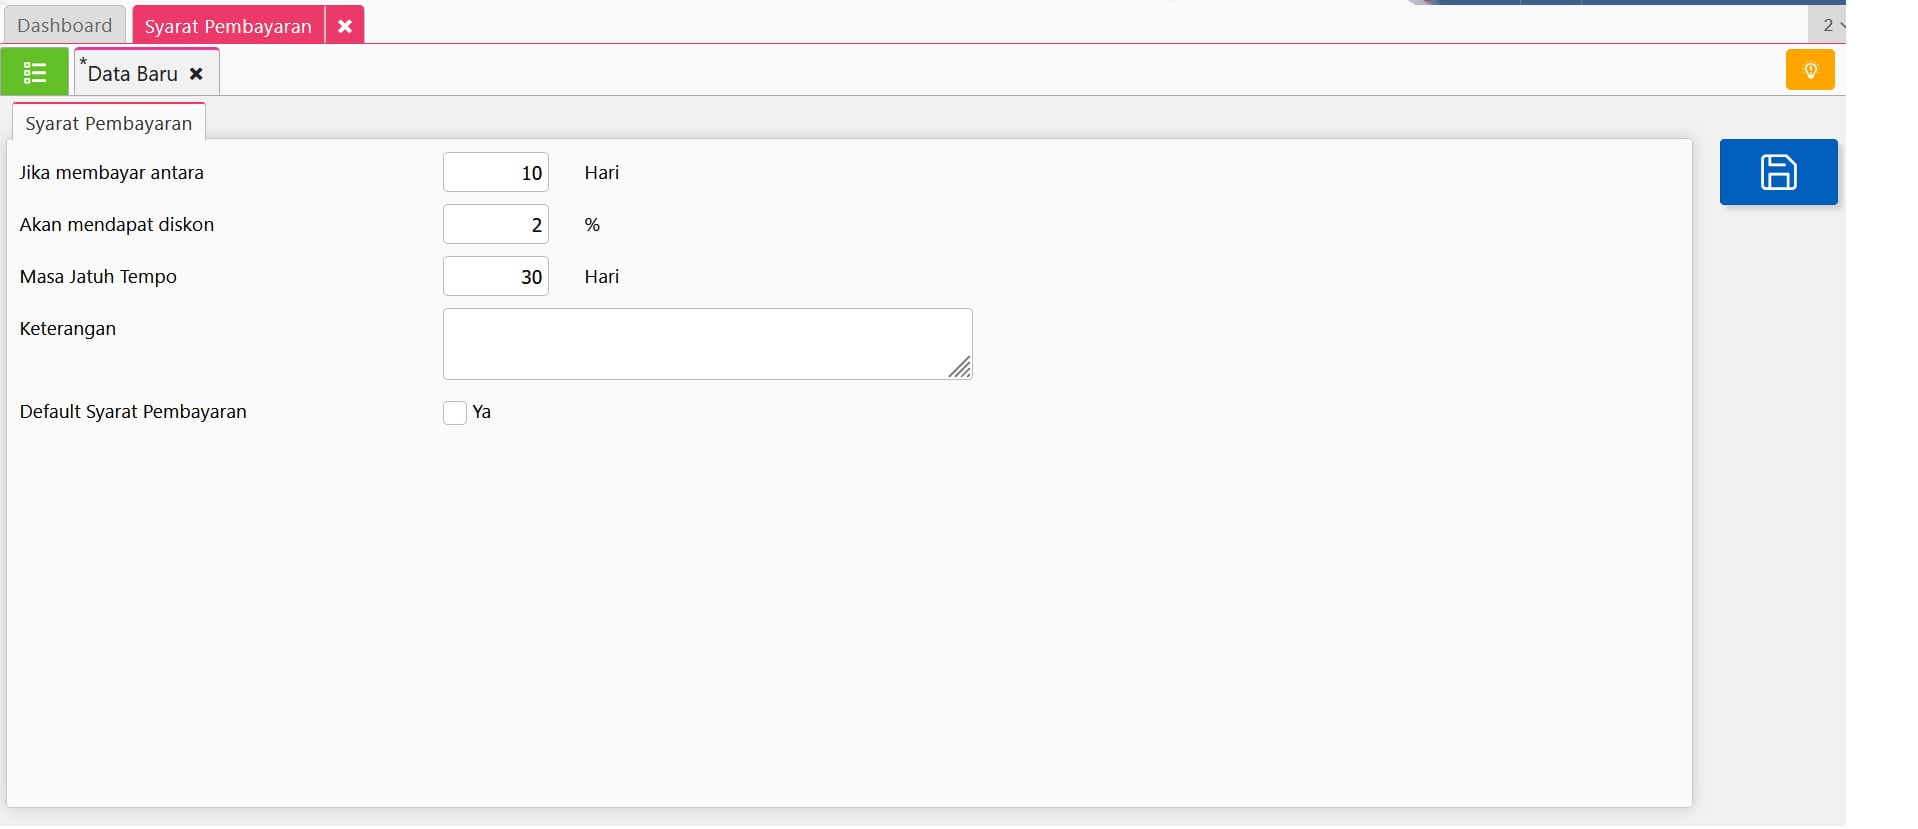Image resolution: width=1918 pixels, height=829 pixels.
Task: Click the Keterangan textarea resize handle
Action: [x=960, y=368]
